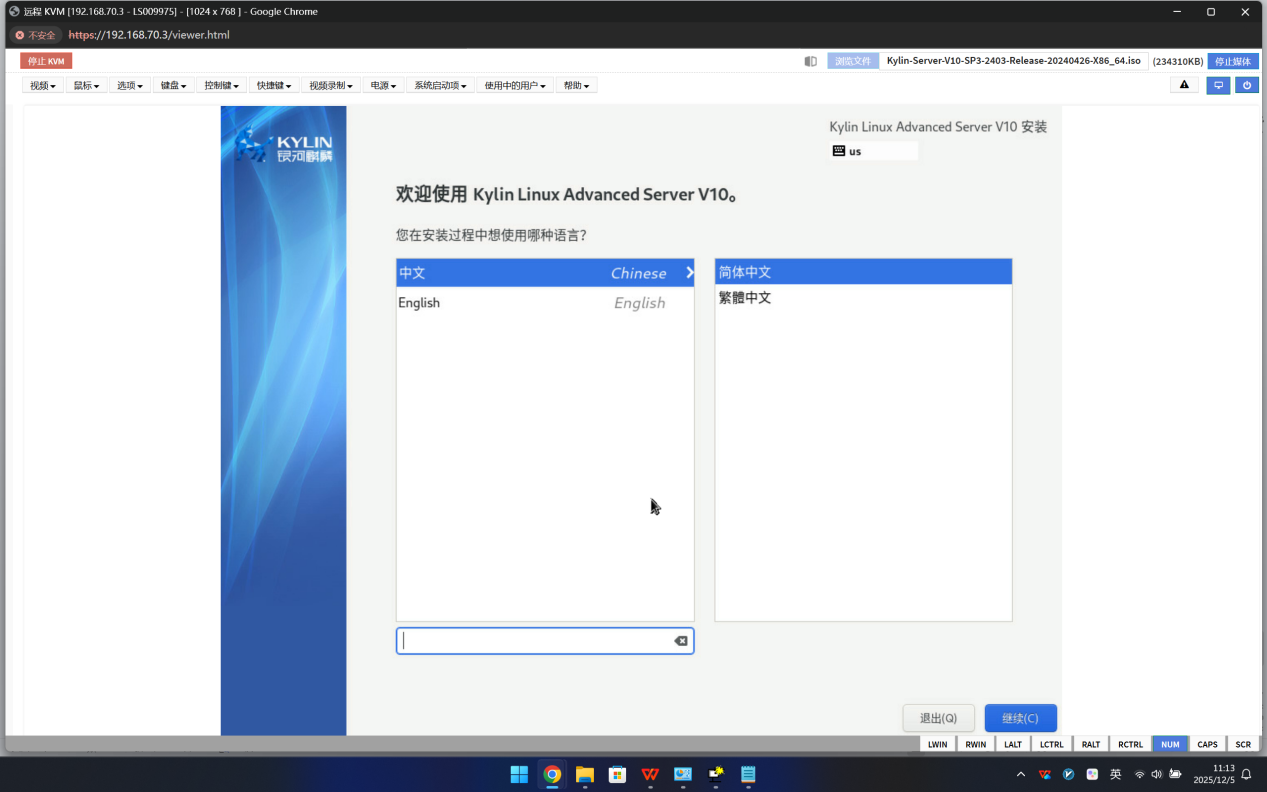The width and height of the screenshot is (1267, 792).
Task: Show hidden system tray icons
Action: click(1021, 774)
